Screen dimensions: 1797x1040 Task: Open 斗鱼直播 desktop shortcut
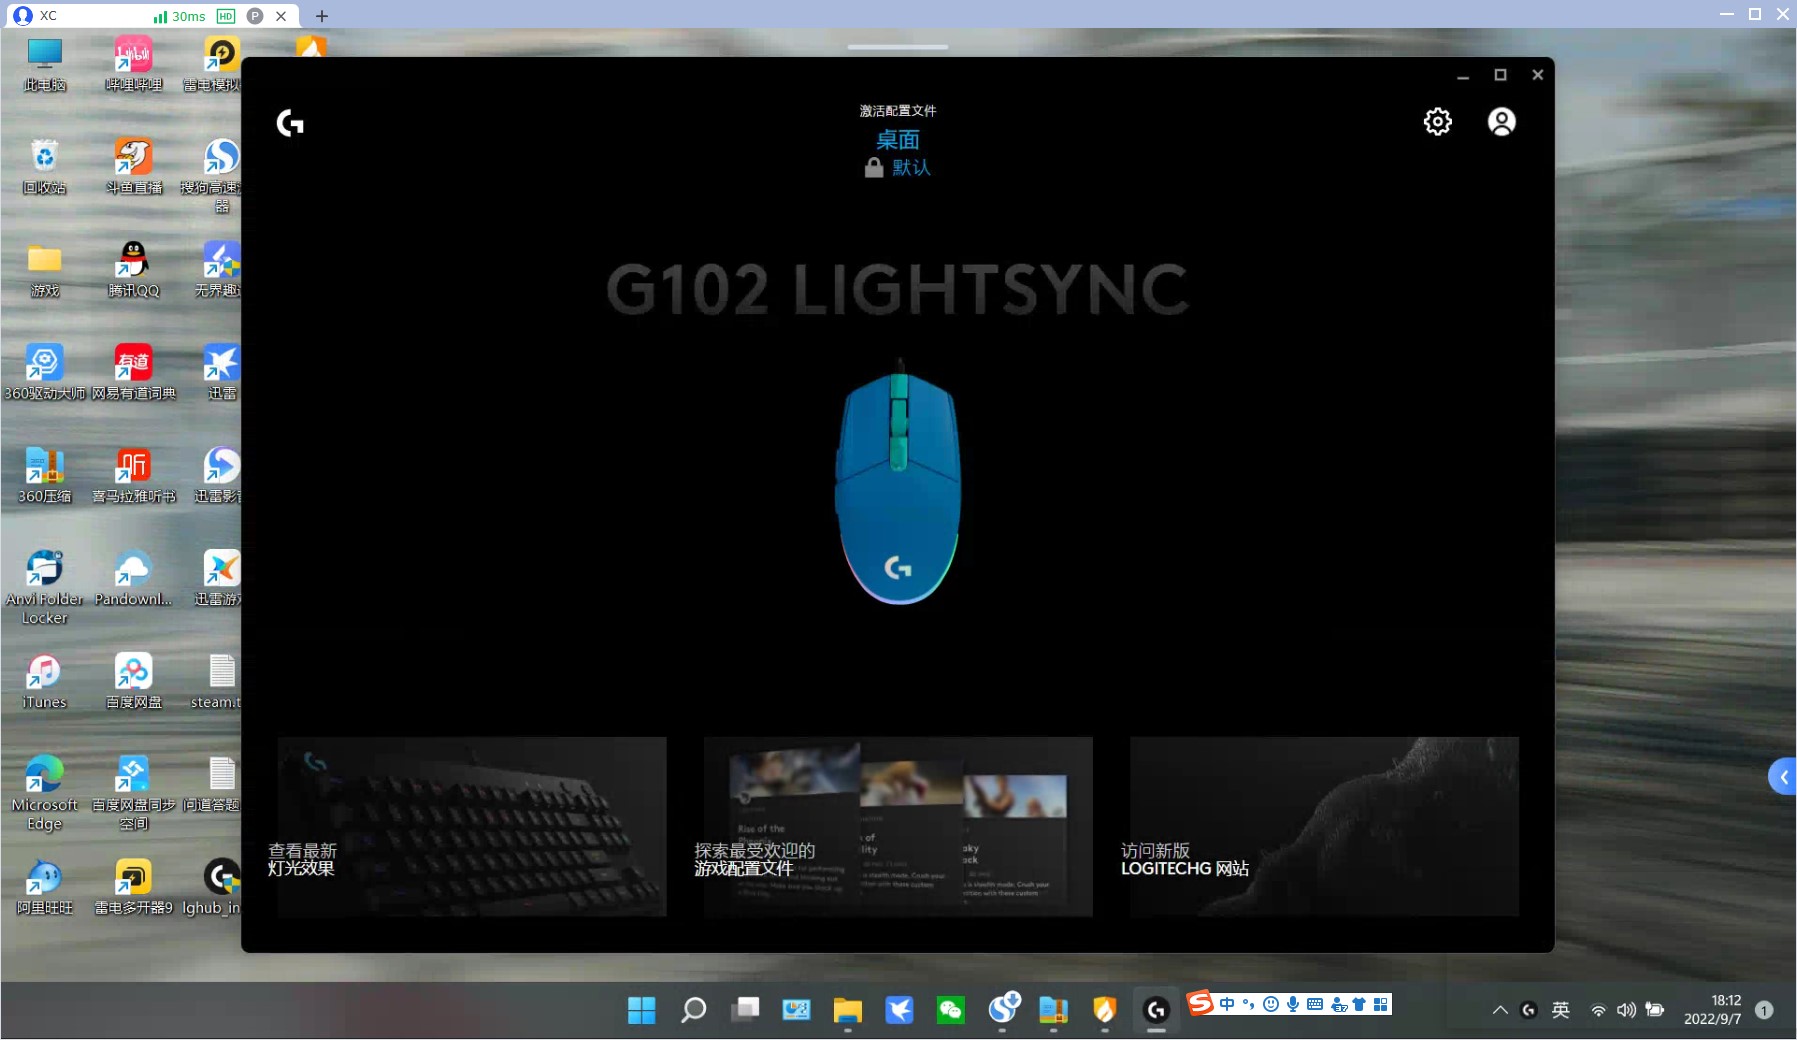(x=133, y=166)
